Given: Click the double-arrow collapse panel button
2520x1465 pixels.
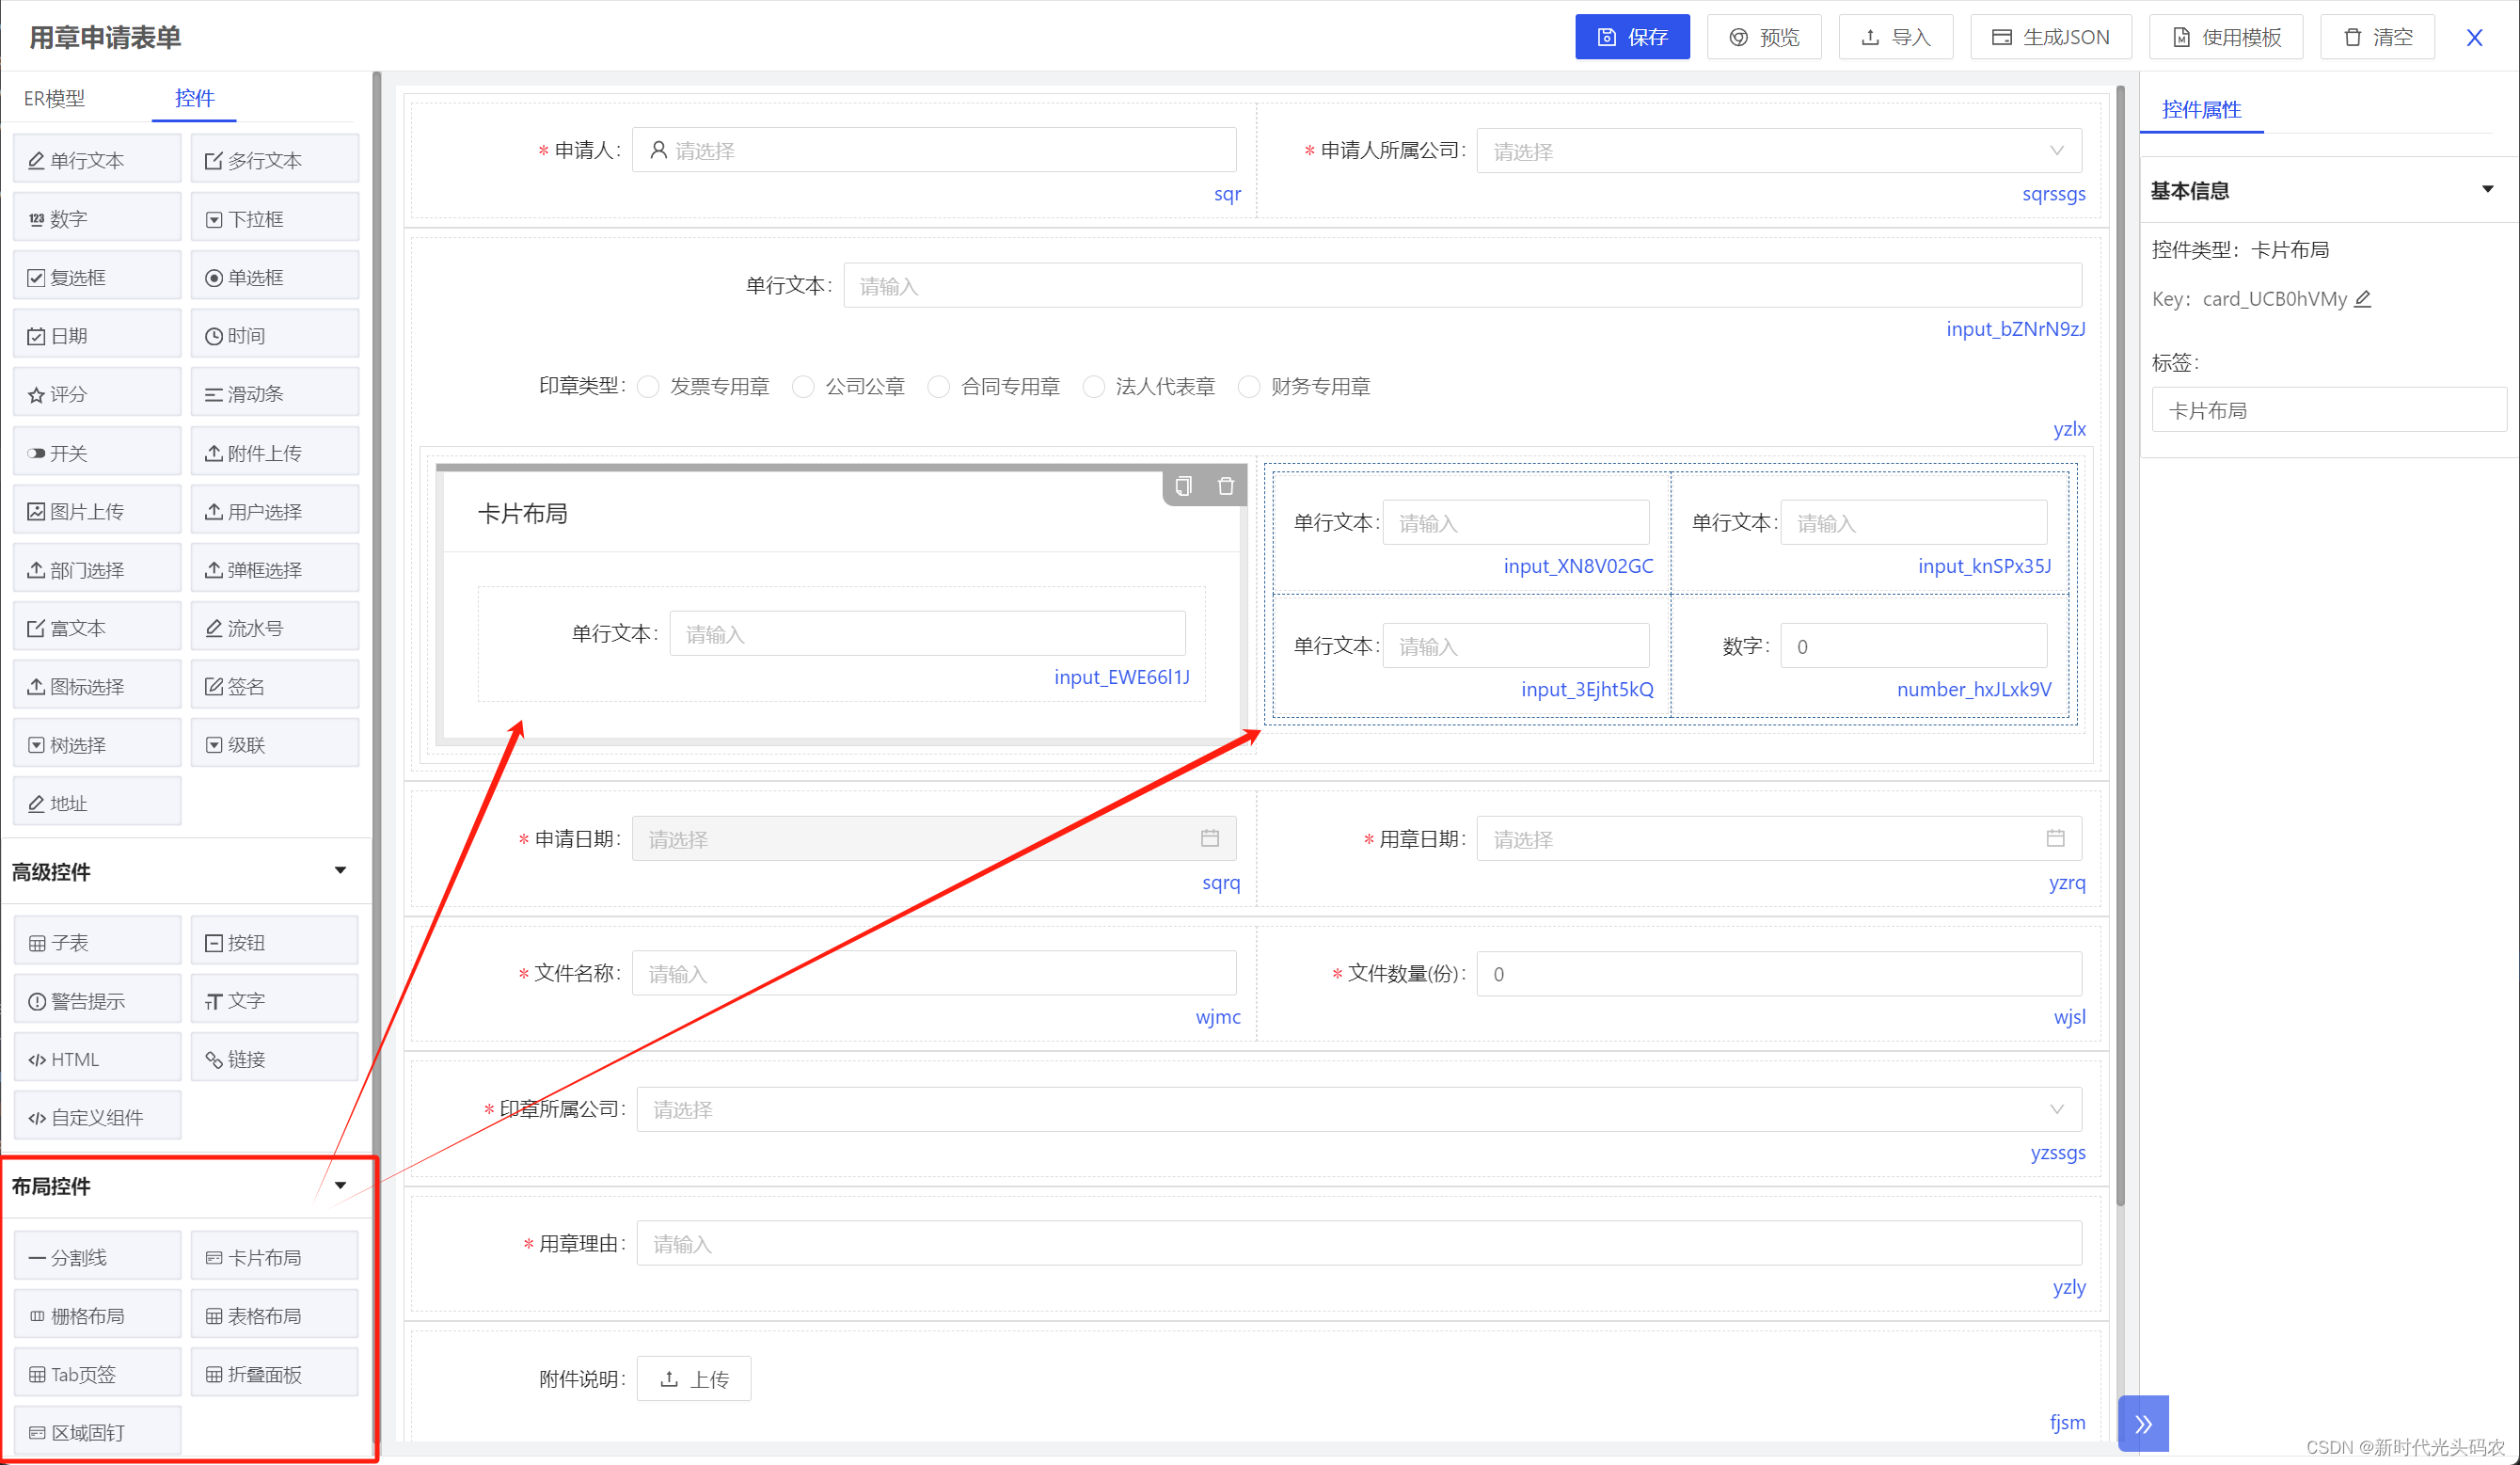Looking at the screenshot, I should tap(2142, 1423).
